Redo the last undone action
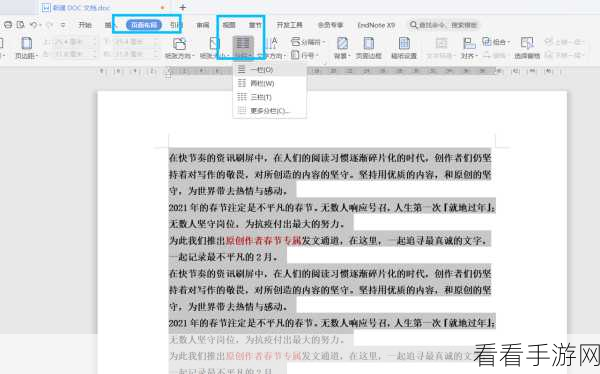This screenshot has width=600, height=374. (x=49, y=25)
